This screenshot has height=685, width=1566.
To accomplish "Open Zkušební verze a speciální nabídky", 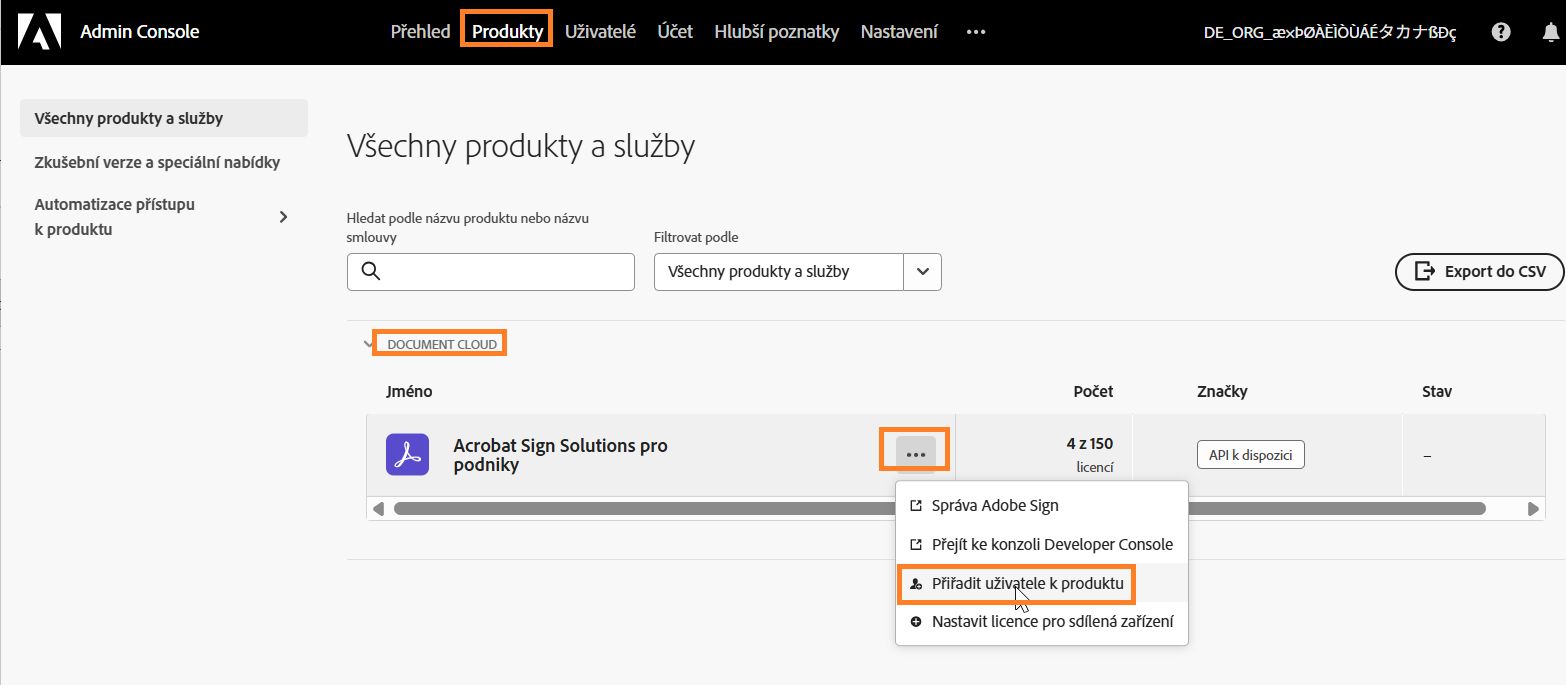I will pyautogui.click(x=156, y=161).
